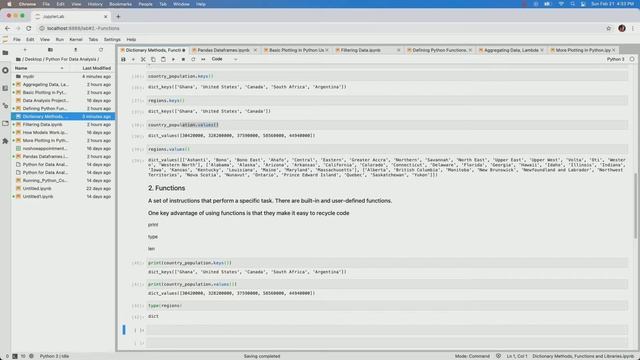Open a new Chrome tab with plus button

118,16
